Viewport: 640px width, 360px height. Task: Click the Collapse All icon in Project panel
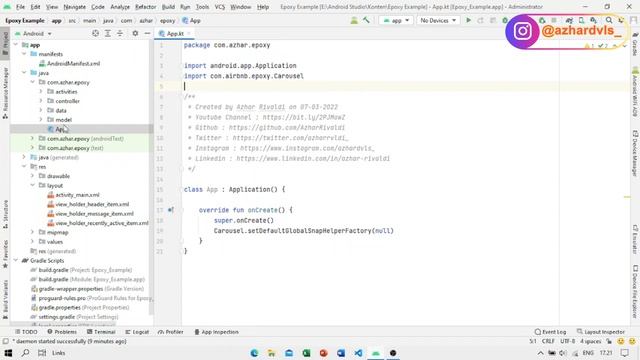[x=120, y=33]
